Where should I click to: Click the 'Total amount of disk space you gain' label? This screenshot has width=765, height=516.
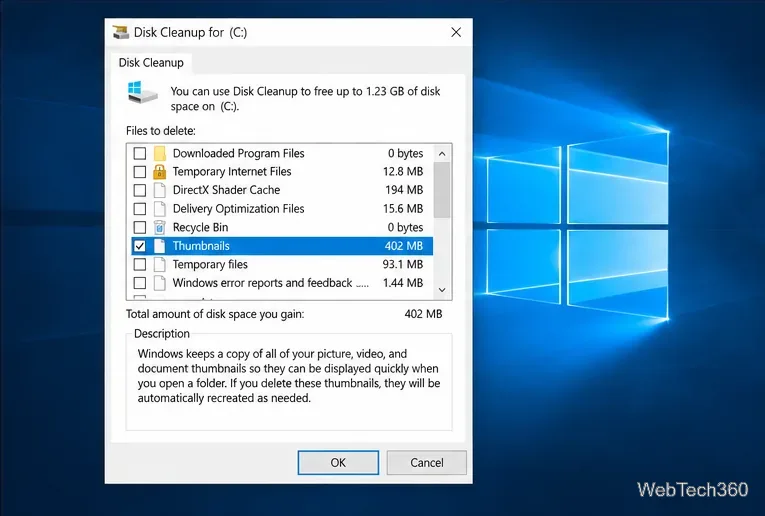pyautogui.click(x=215, y=314)
